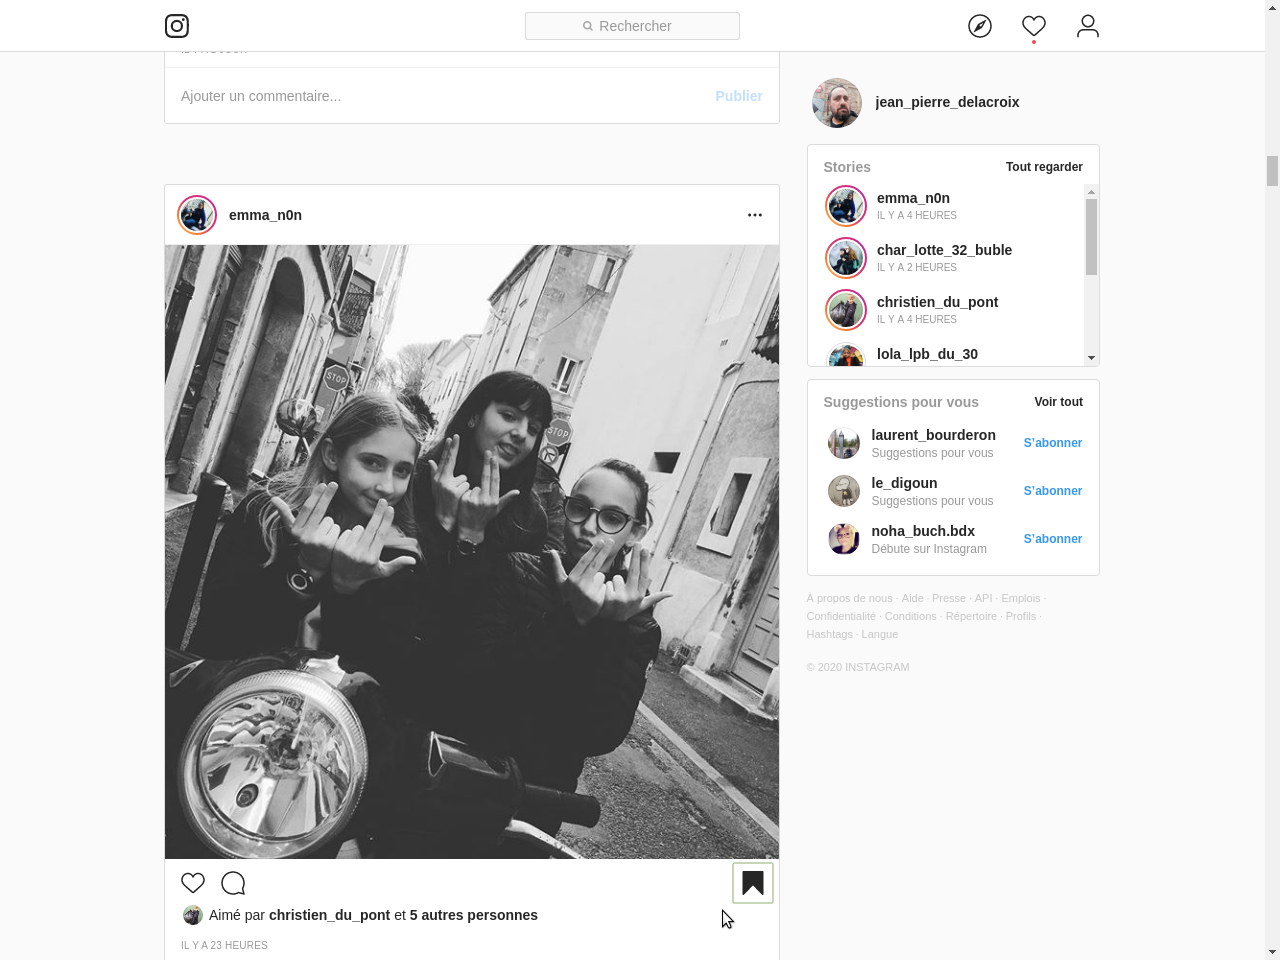The height and width of the screenshot is (960, 1280).
Task: View char_lotte_32_buble's story avatar
Action: pyautogui.click(x=846, y=258)
